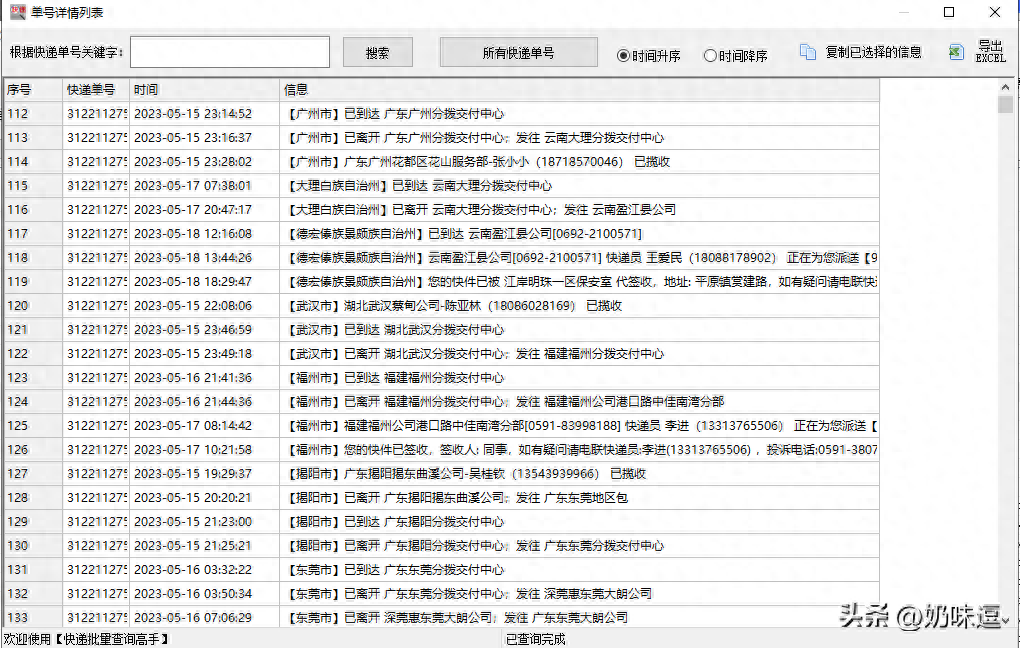Sort by the 时间 column header
The height and width of the screenshot is (648, 1020).
(204, 90)
